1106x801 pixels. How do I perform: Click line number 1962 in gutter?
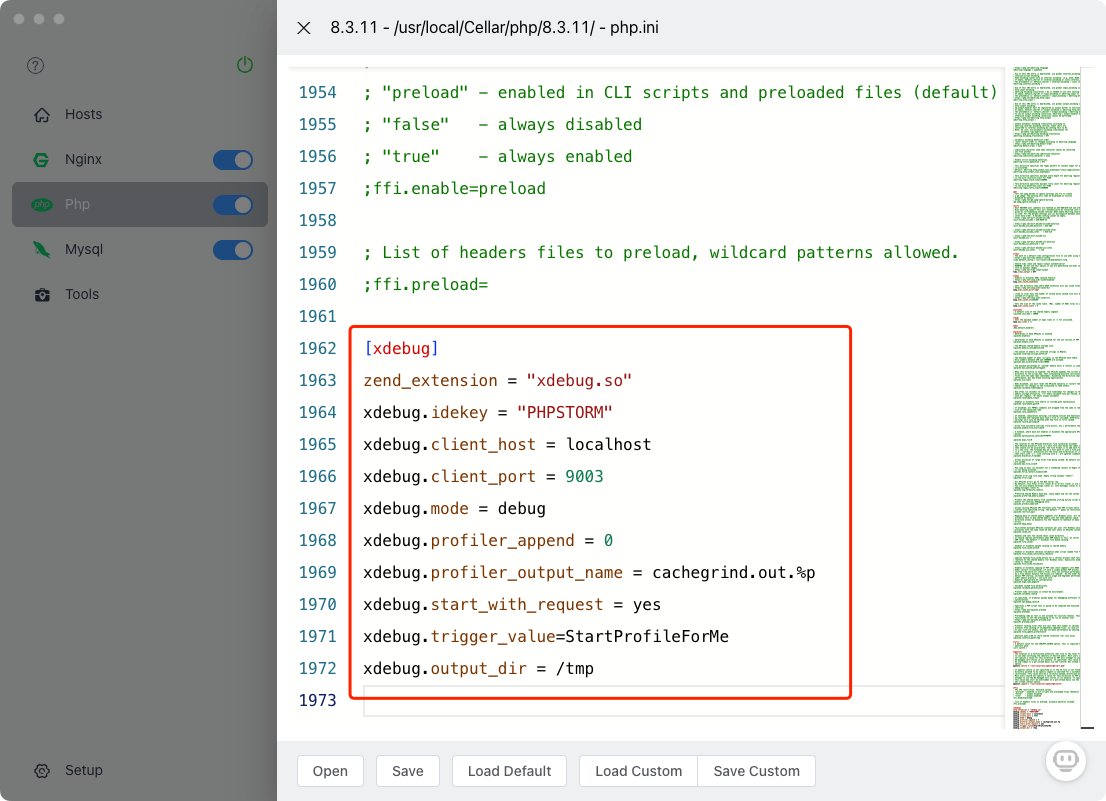pos(317,348)
